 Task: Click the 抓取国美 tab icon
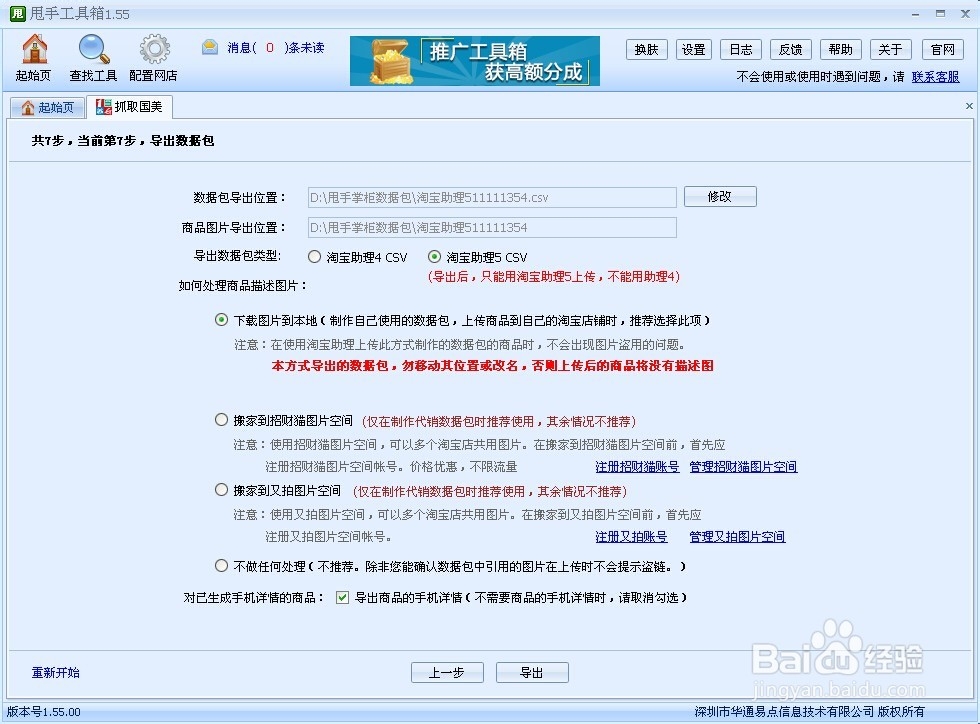[103, 106]
